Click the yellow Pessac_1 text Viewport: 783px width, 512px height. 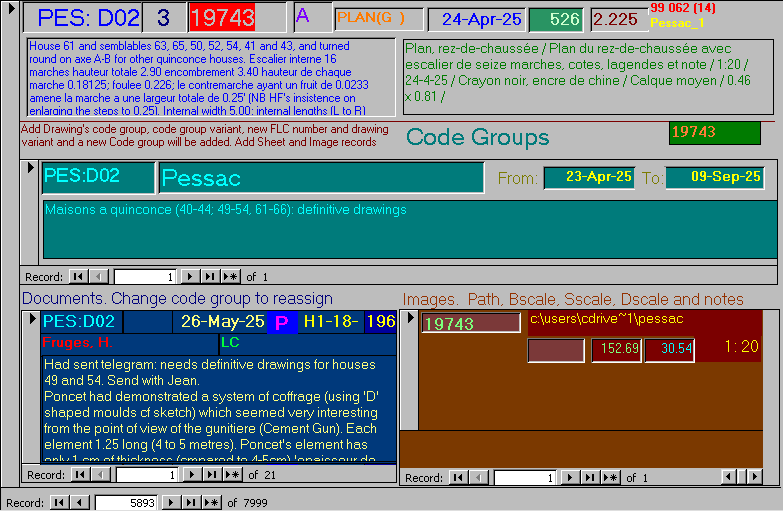pyautogui.click(x=677, y=23)
